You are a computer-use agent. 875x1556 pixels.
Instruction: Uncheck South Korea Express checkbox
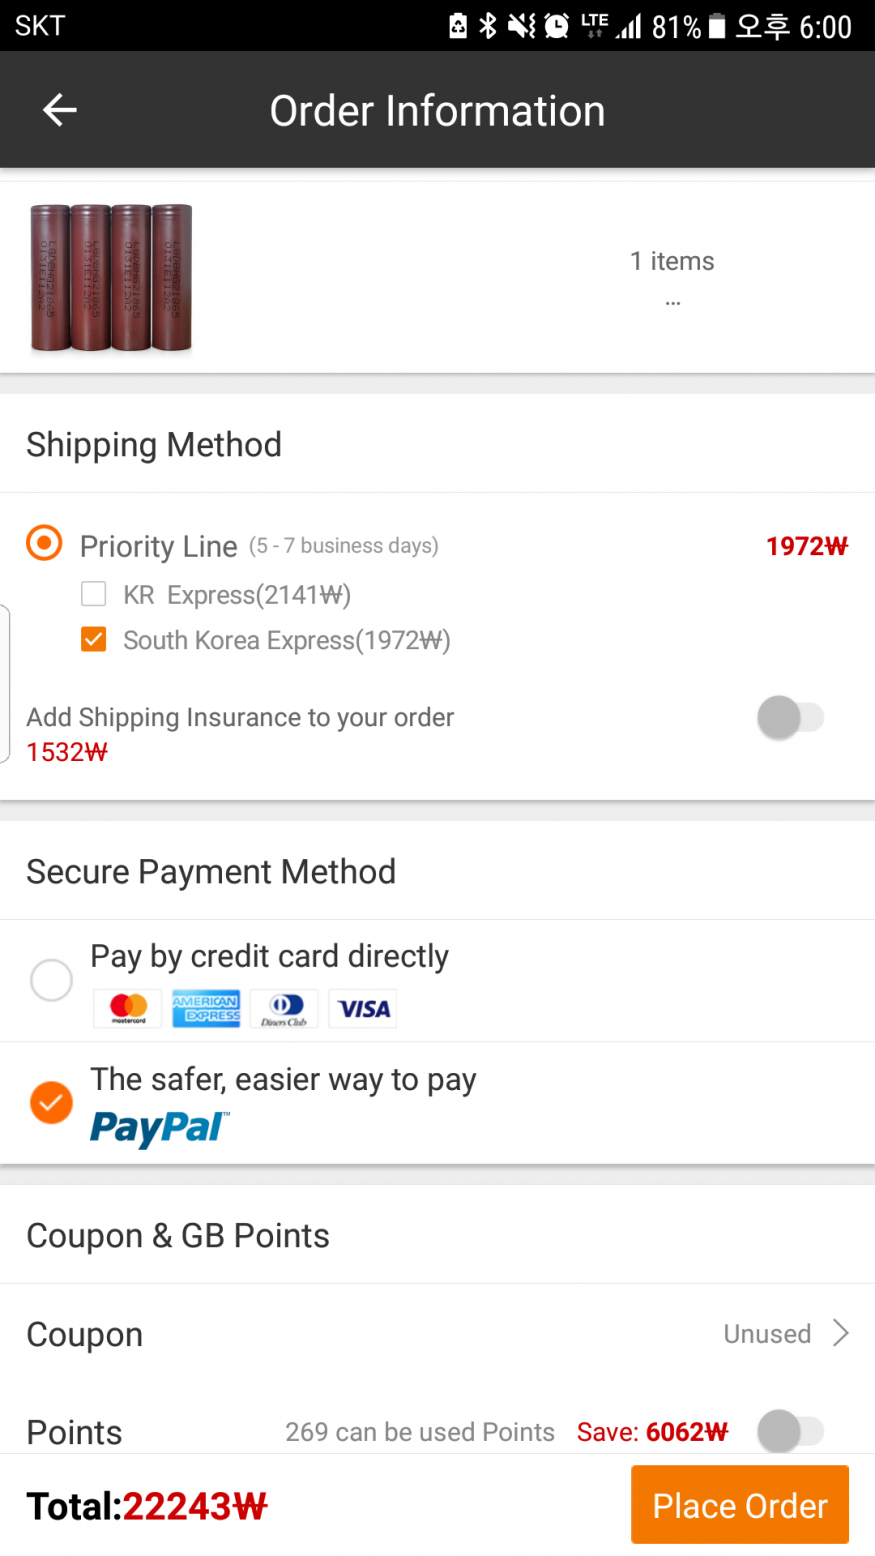[x=94, y=640]
